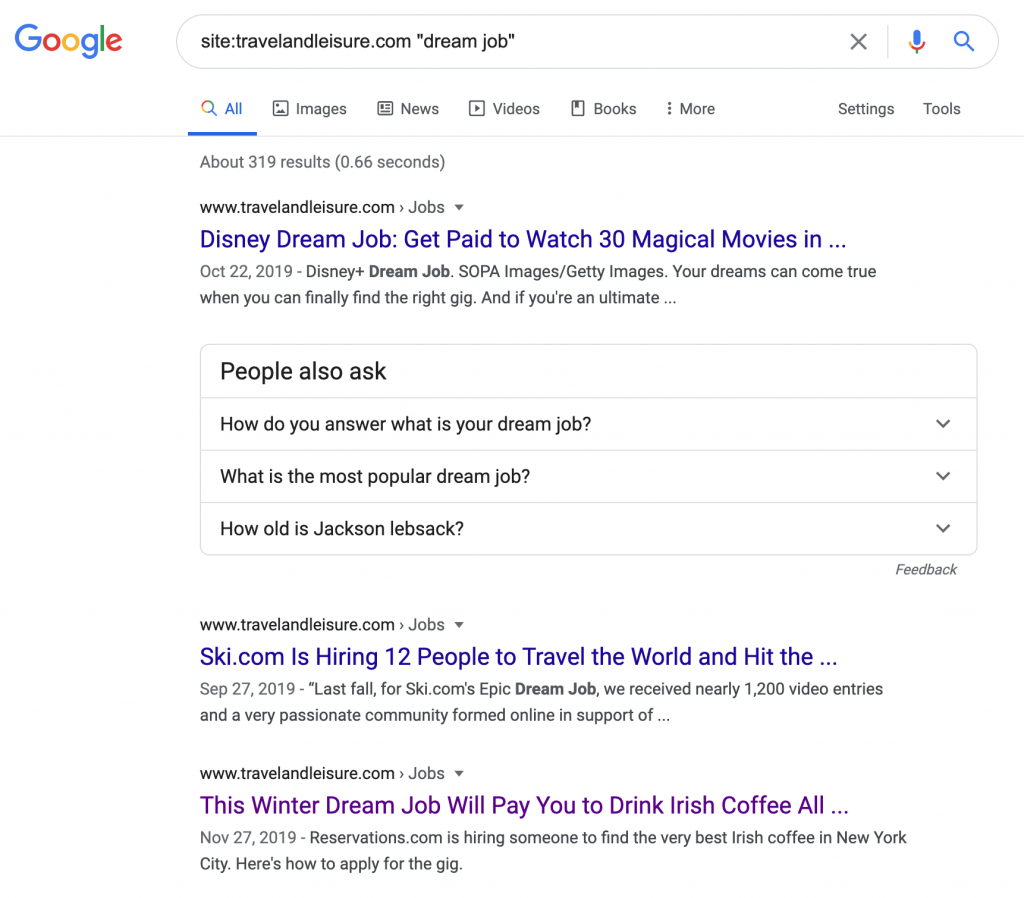Switch to the Images tab
The height and width of the screenshot is (898, 1024).
[310, 109]
